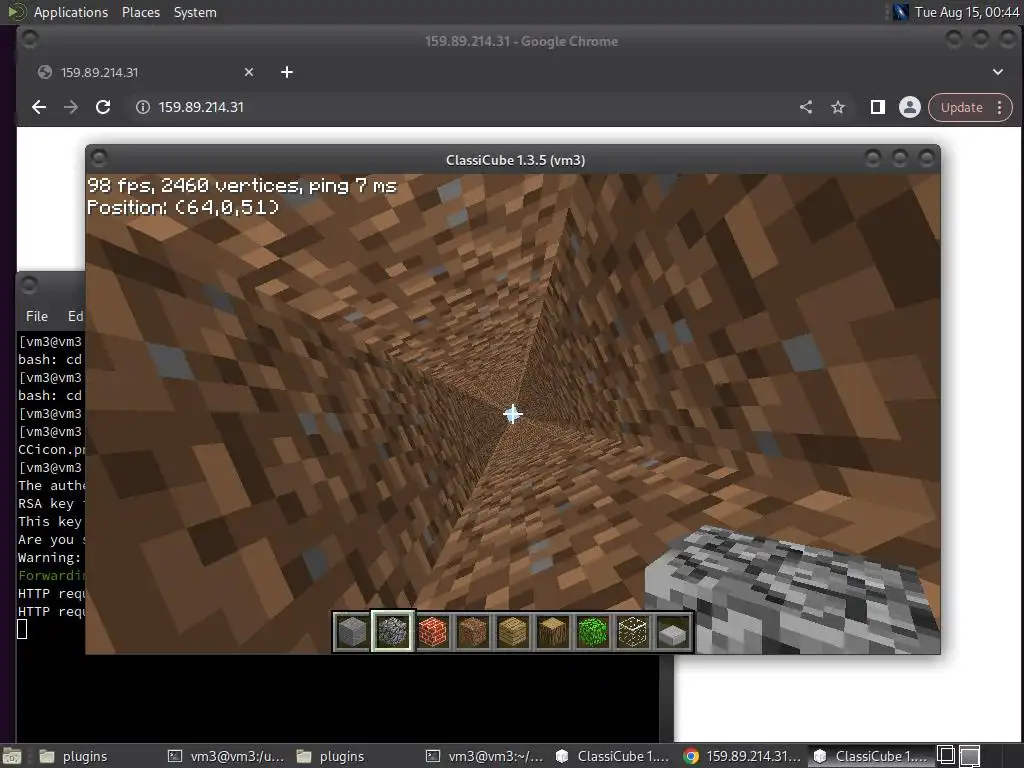
Task: Open the System menu
Action: pyautogui.click(x=195, y=12)
